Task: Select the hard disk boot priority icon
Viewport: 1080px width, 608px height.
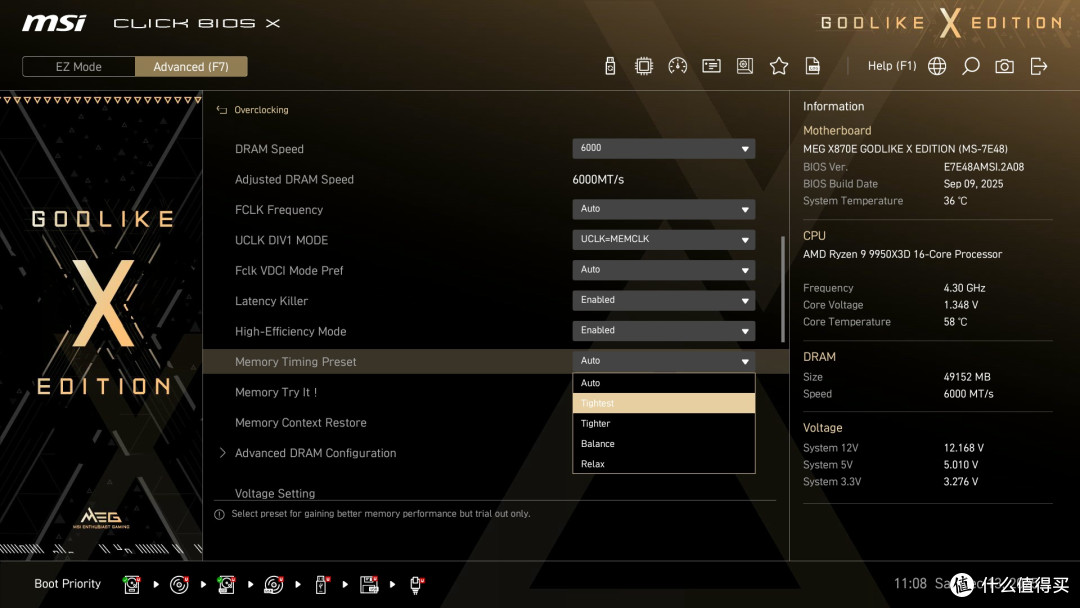Action: (132, 585)
